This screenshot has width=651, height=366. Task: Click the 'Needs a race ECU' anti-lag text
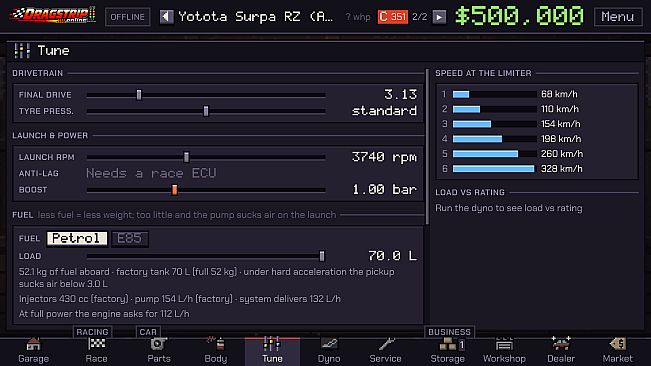[151, 173]
